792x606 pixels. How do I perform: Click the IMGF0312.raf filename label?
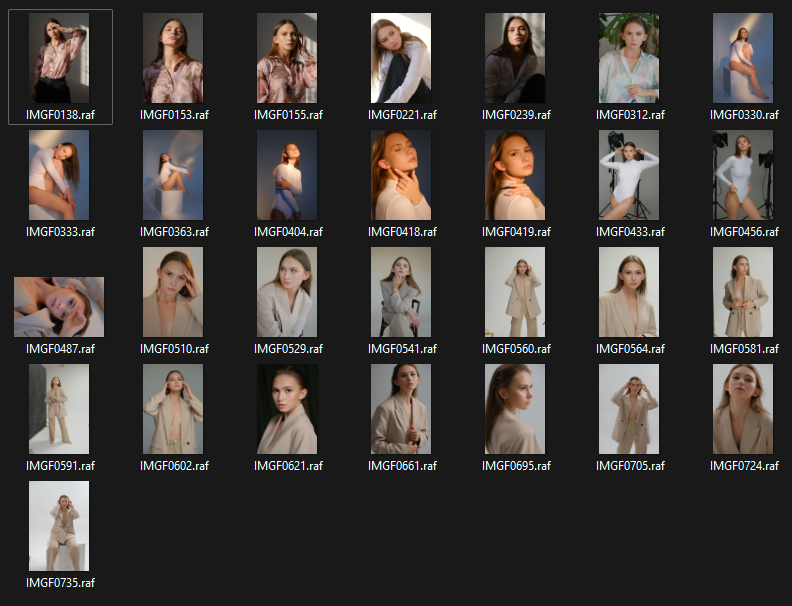[x=630, y=115]
